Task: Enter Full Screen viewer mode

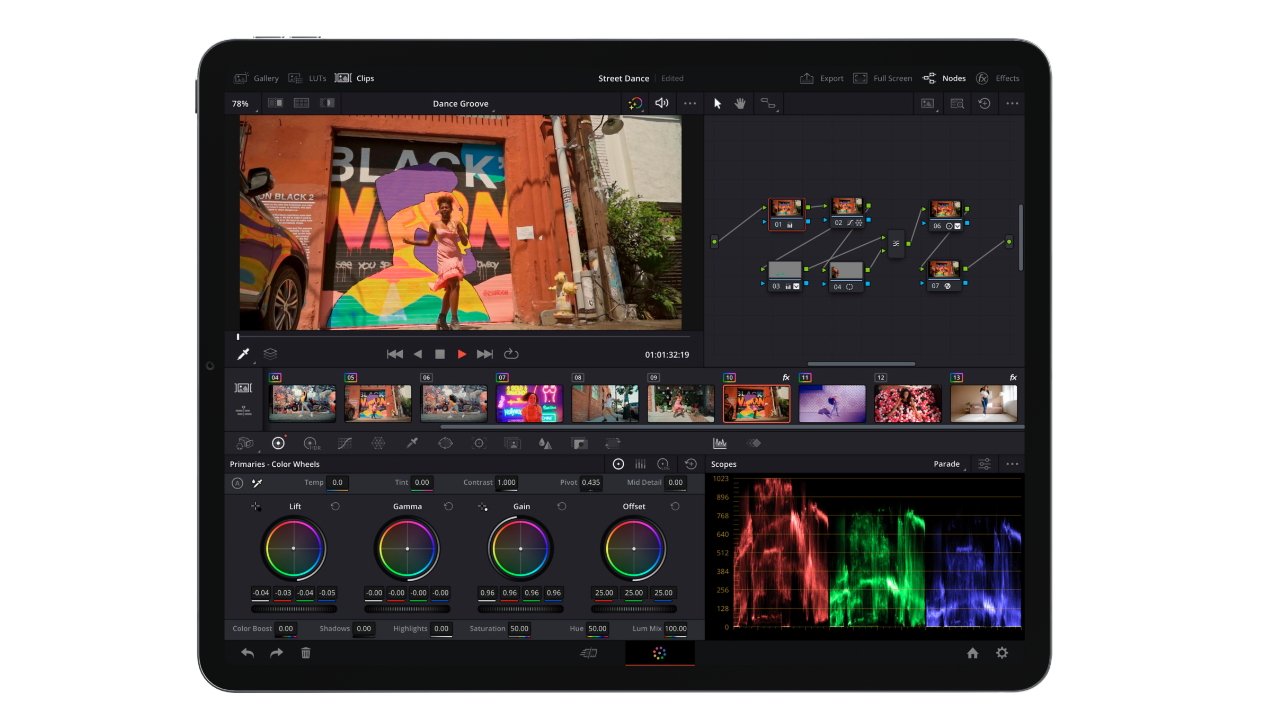Action: (882, 78)
